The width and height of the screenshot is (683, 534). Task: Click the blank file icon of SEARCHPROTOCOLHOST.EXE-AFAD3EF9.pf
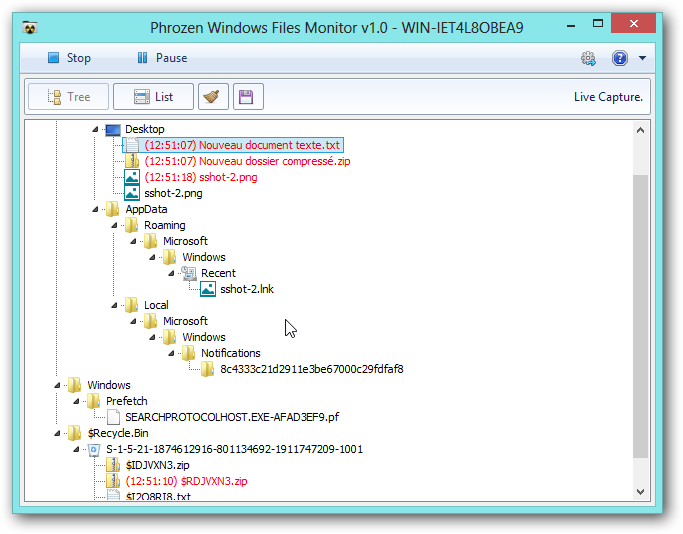[x=113, y=417]
